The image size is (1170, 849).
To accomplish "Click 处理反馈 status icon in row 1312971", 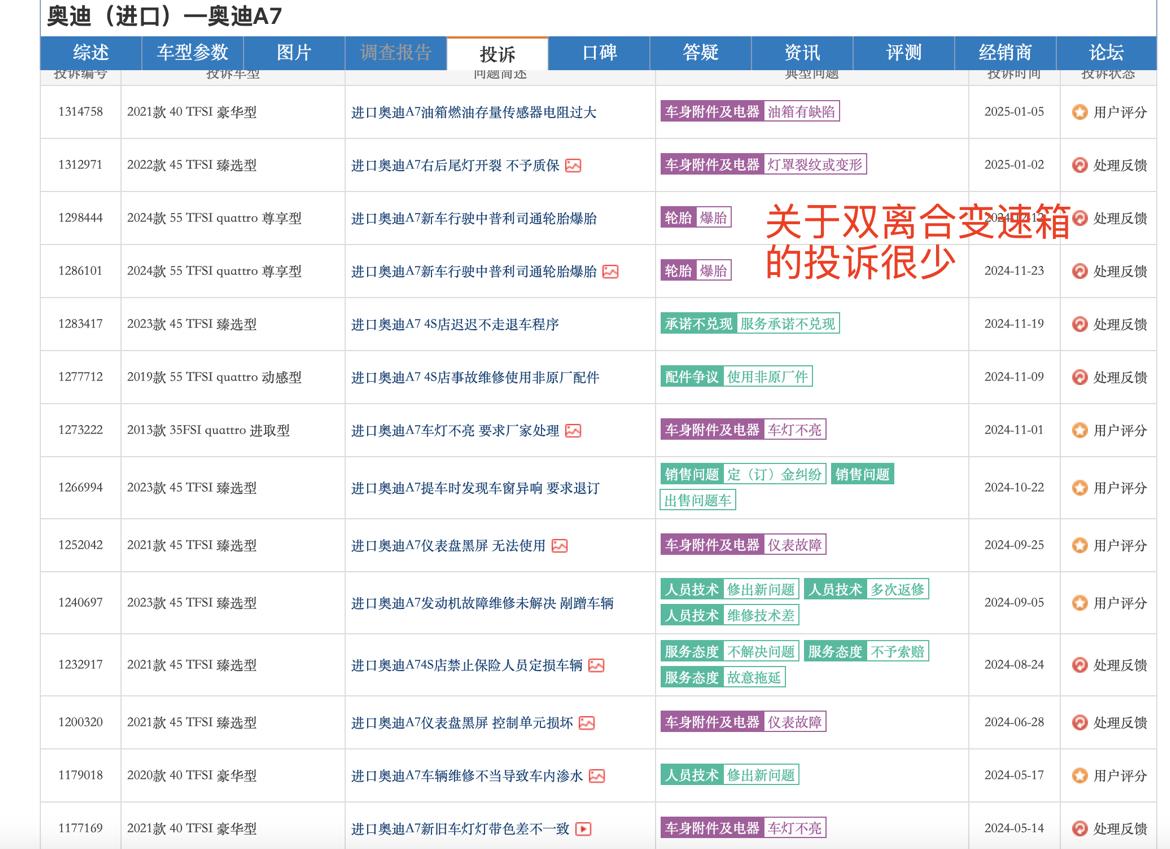I will 1080,165.
